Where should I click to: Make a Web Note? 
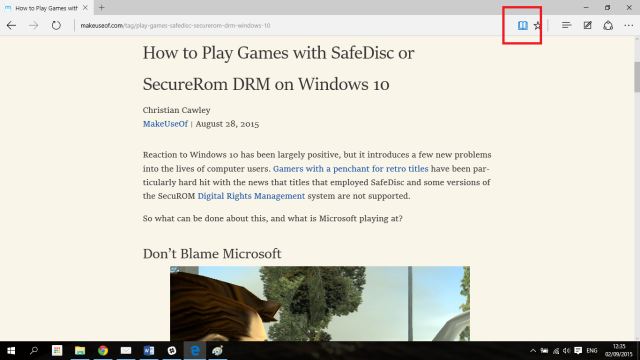[587, 25]
